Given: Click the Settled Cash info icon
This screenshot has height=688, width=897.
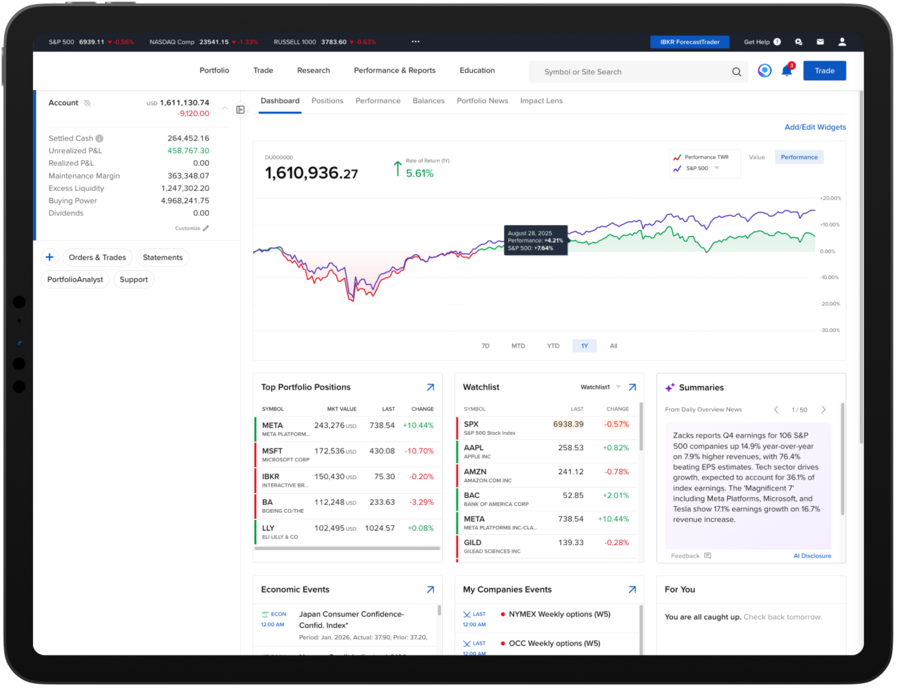Looking at the screenshot, I should [x=100, y=138].
